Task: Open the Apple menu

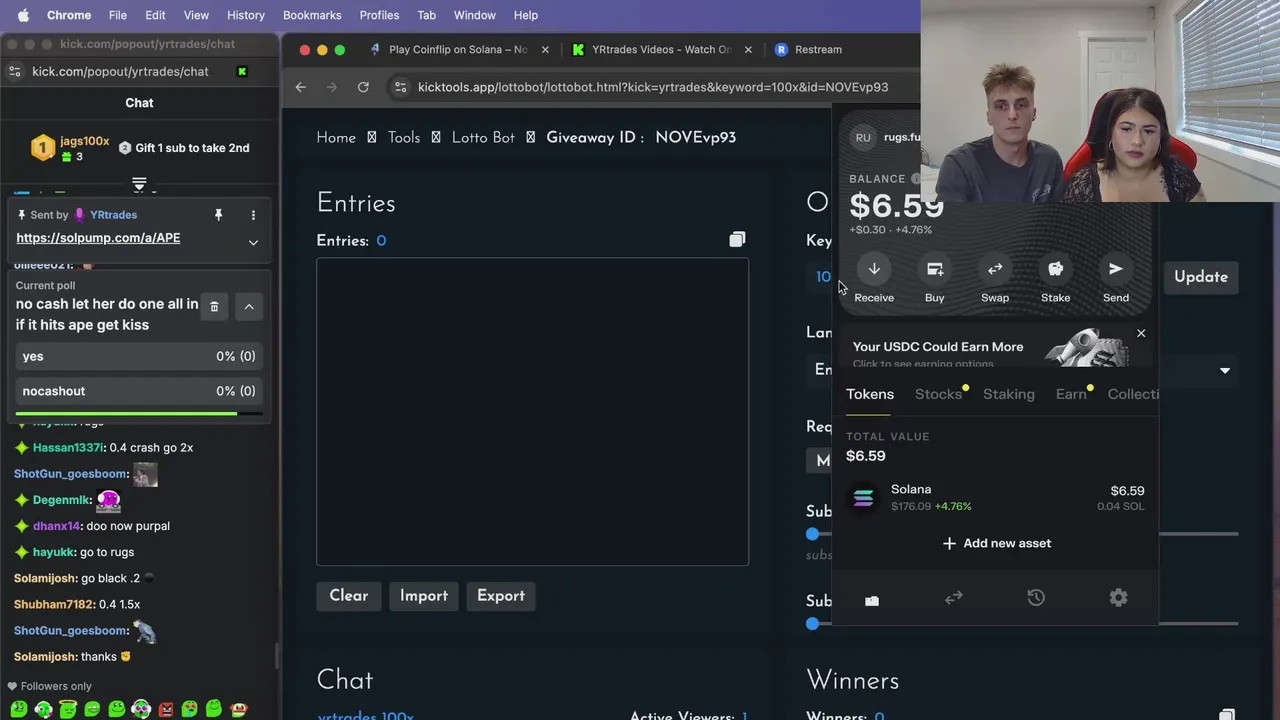Action: (x=23, y=15)
